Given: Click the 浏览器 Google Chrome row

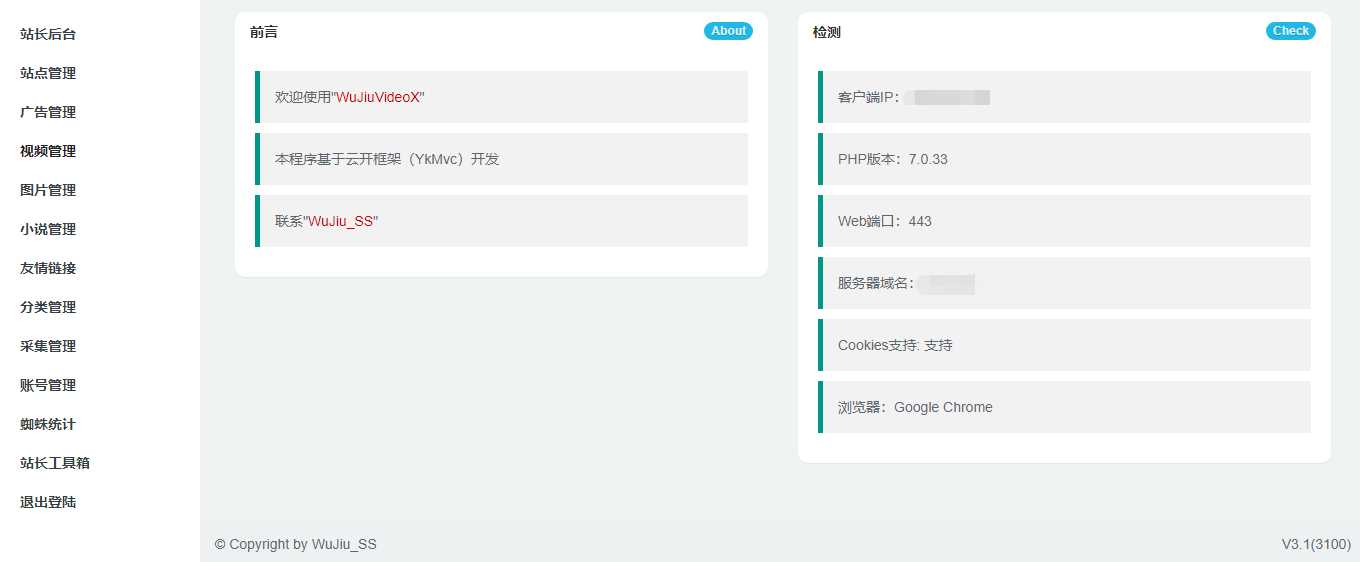Looking at the screenshot, I should [x=1064, y=407].
